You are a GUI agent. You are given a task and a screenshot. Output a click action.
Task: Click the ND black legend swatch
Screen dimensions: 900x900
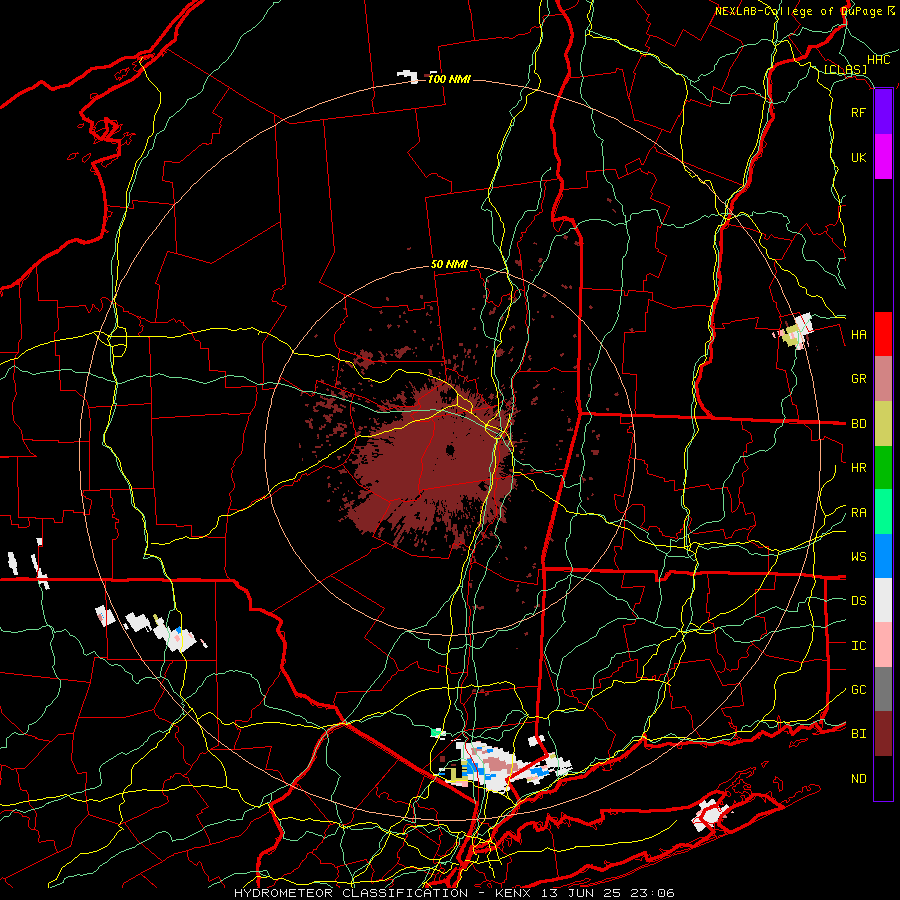(883, 778)
